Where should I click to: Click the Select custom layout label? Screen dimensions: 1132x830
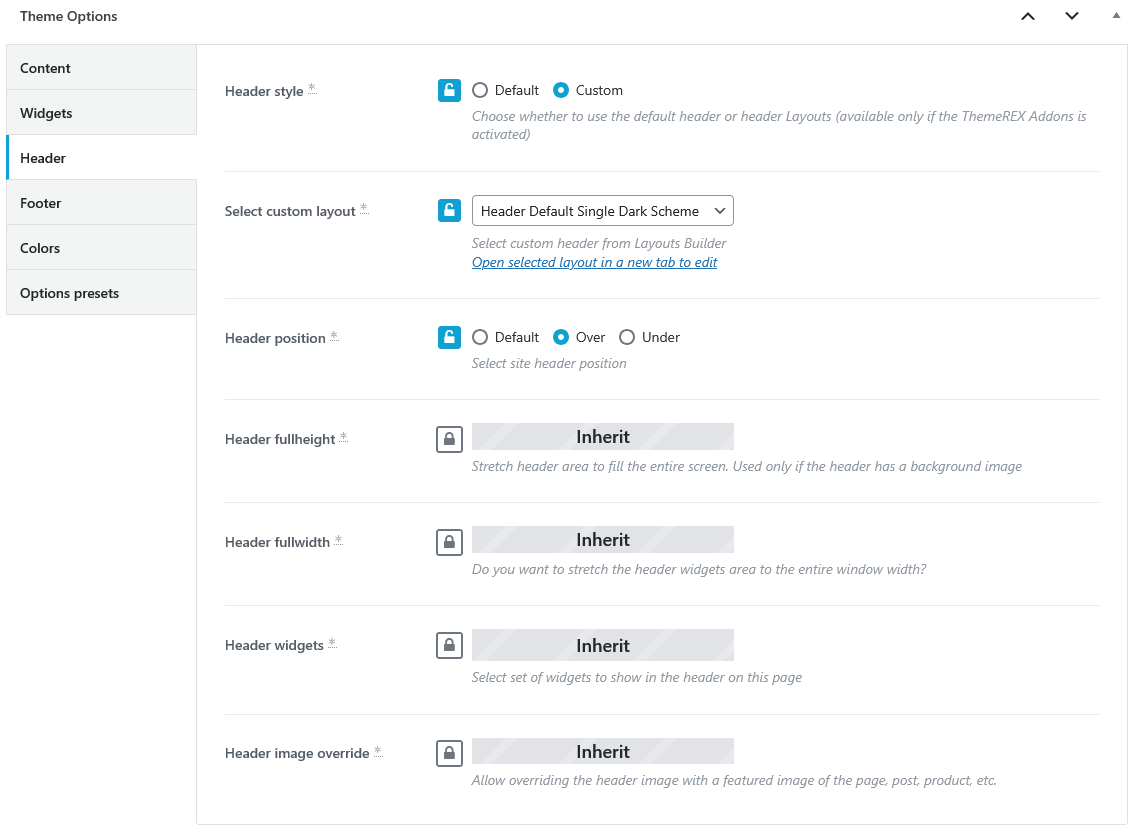290,211
